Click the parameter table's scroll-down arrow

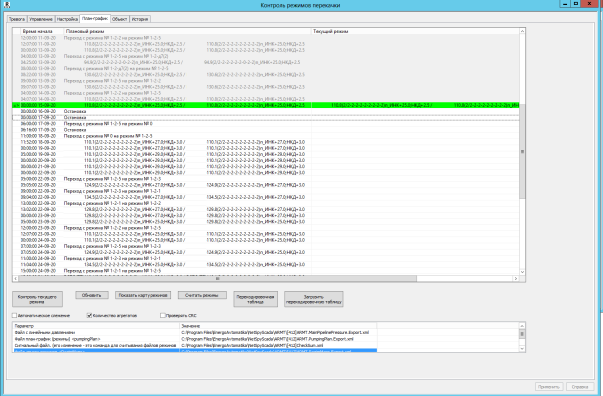522,349
